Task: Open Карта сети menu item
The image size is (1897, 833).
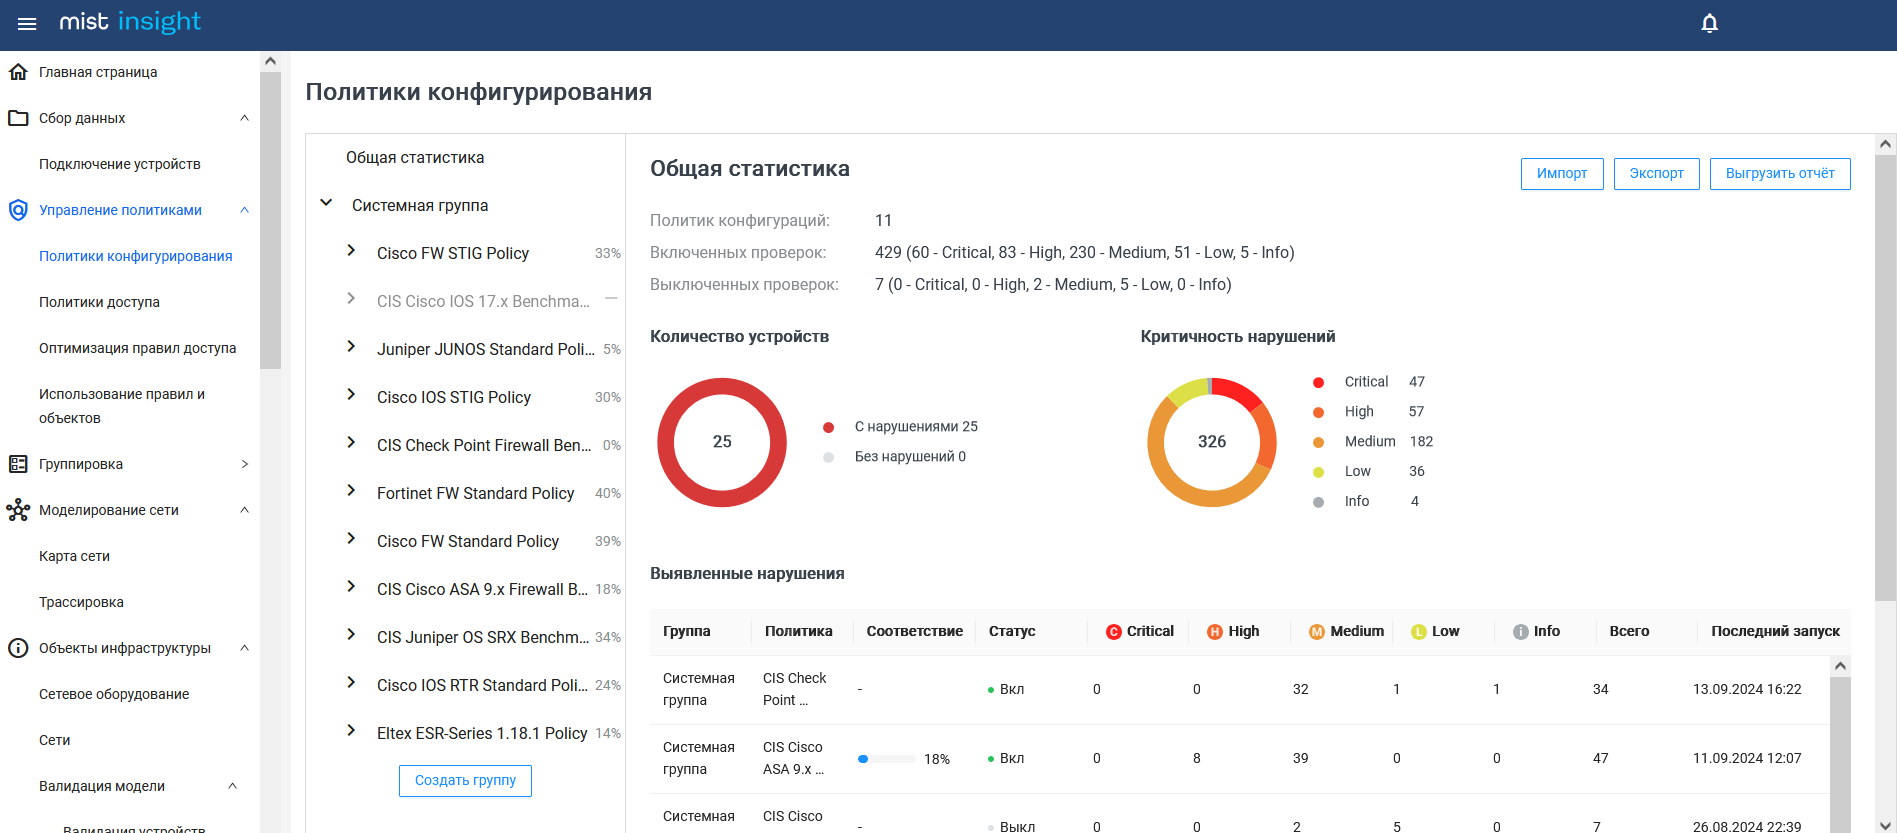Action: click(x=74, y=556)
